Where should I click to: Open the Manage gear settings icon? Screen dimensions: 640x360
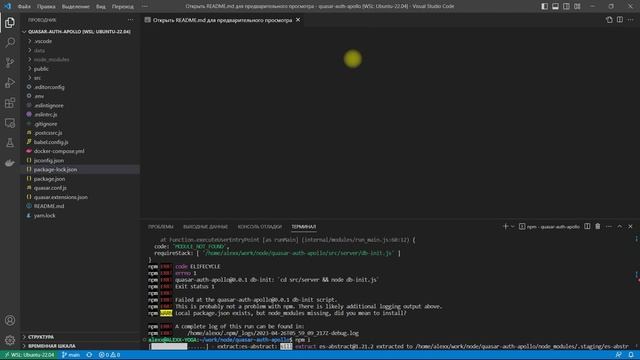pos(10,340)
